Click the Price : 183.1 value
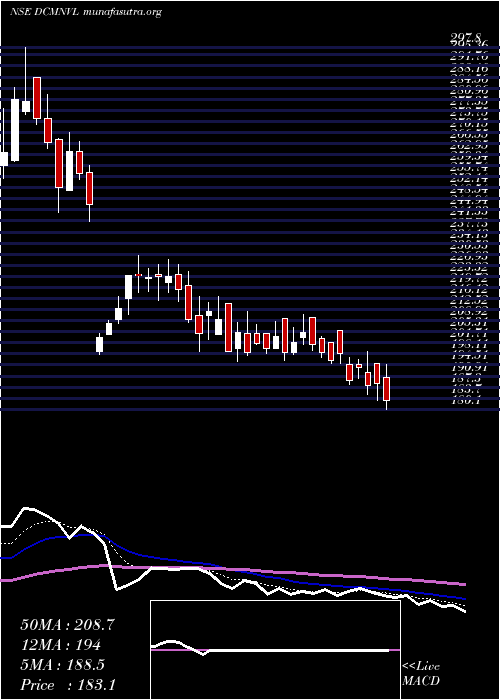The image size is (500, 700). [x=68, y=685]
